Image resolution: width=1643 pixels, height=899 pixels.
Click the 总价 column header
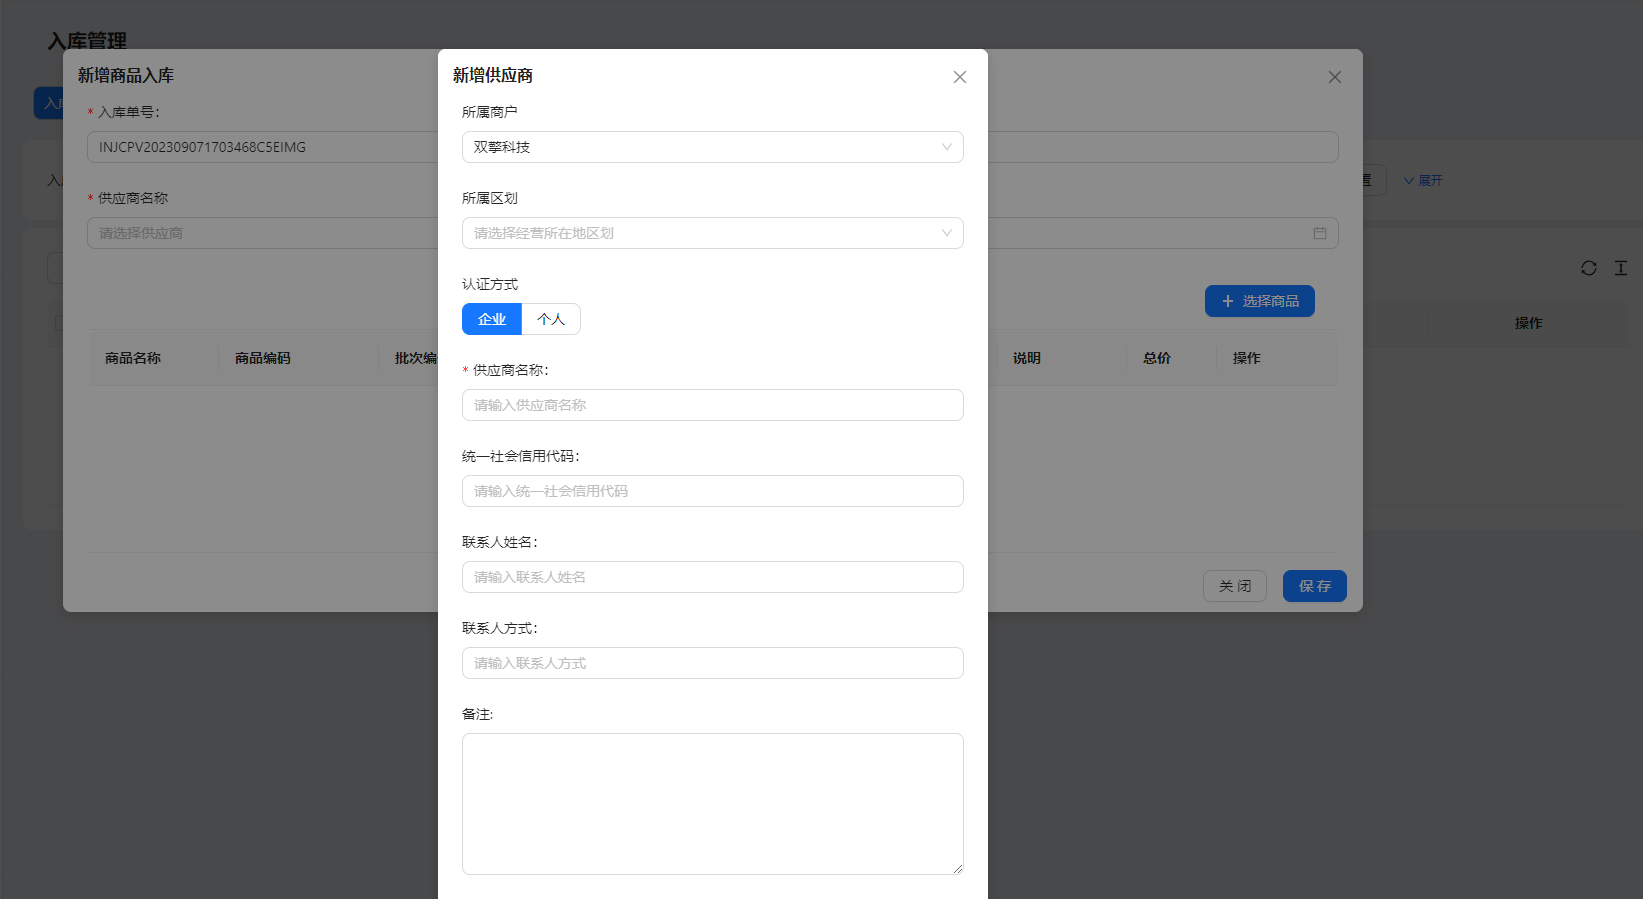click(x=1157, y=358)
